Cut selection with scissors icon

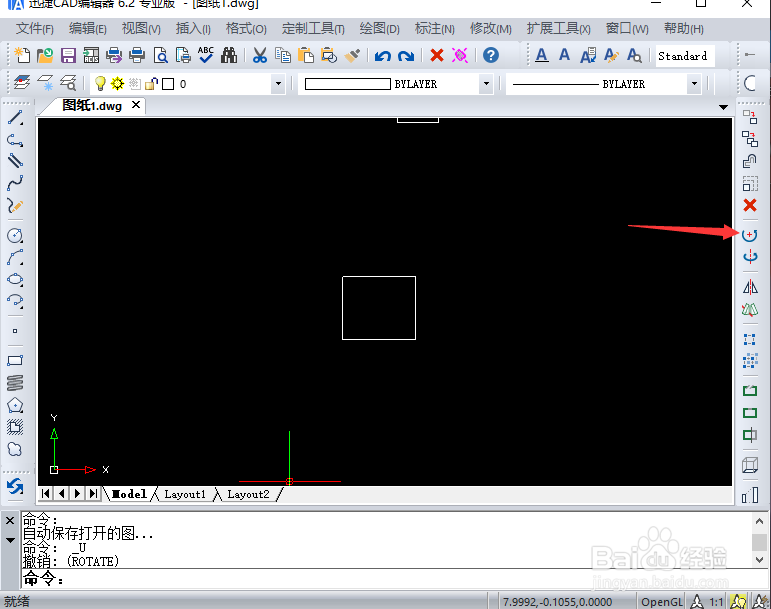tap(260, 55)
